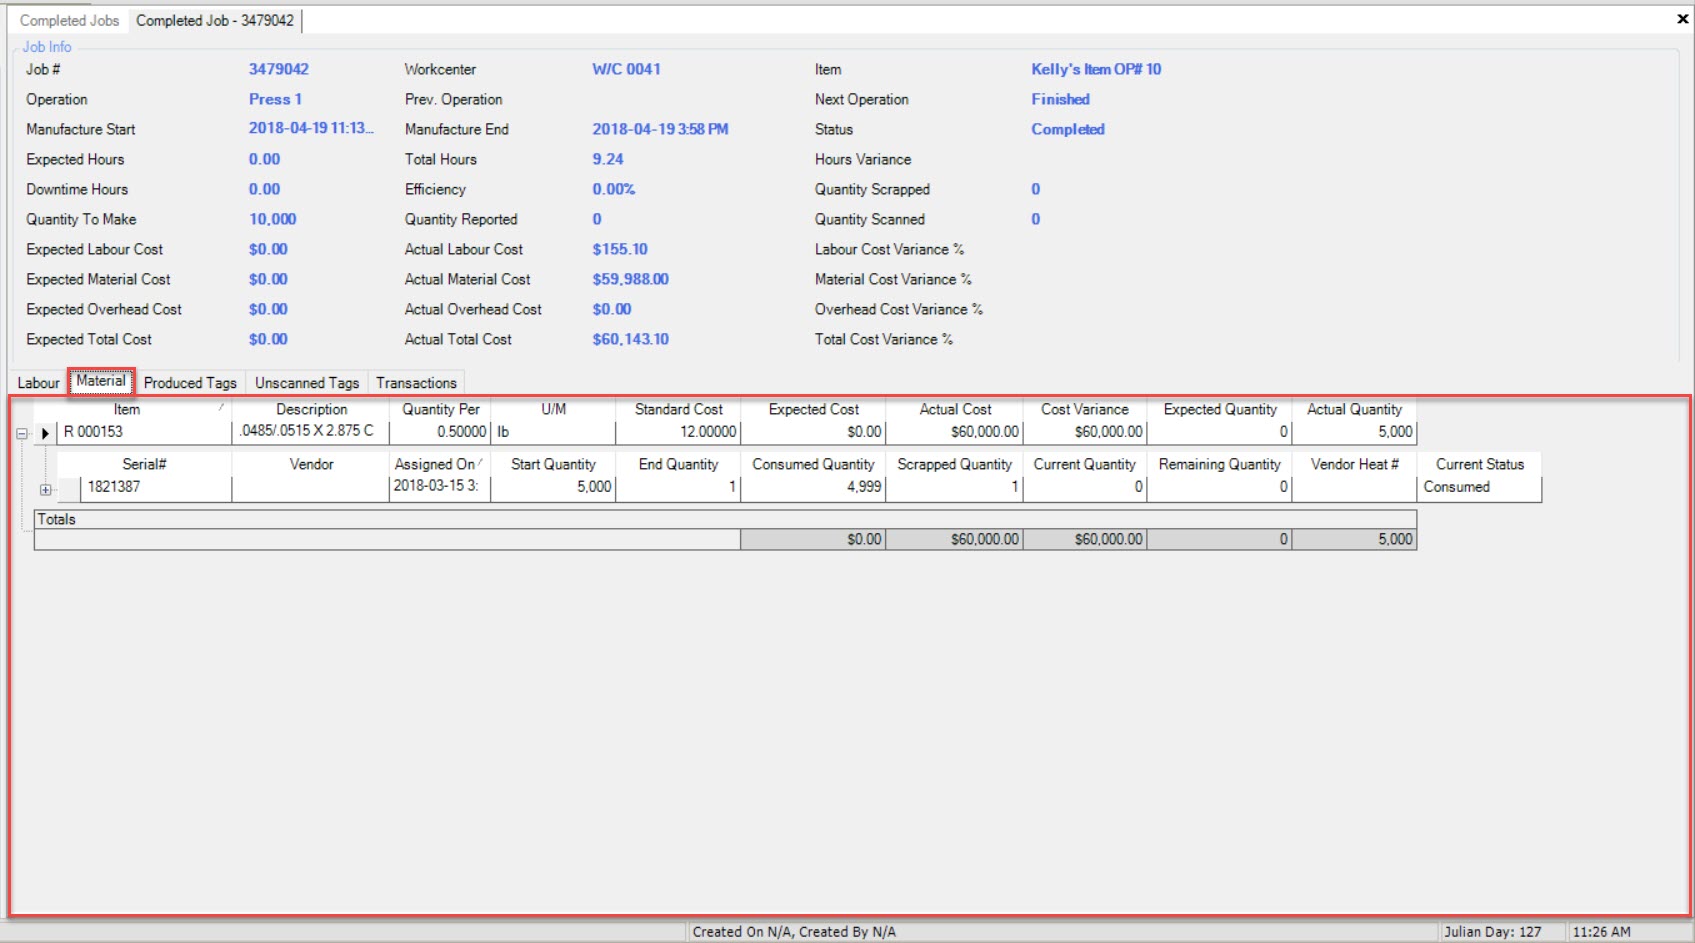Sort by Assigned On column header
This screenshot has height=943, width=1695.
(440, 465)
